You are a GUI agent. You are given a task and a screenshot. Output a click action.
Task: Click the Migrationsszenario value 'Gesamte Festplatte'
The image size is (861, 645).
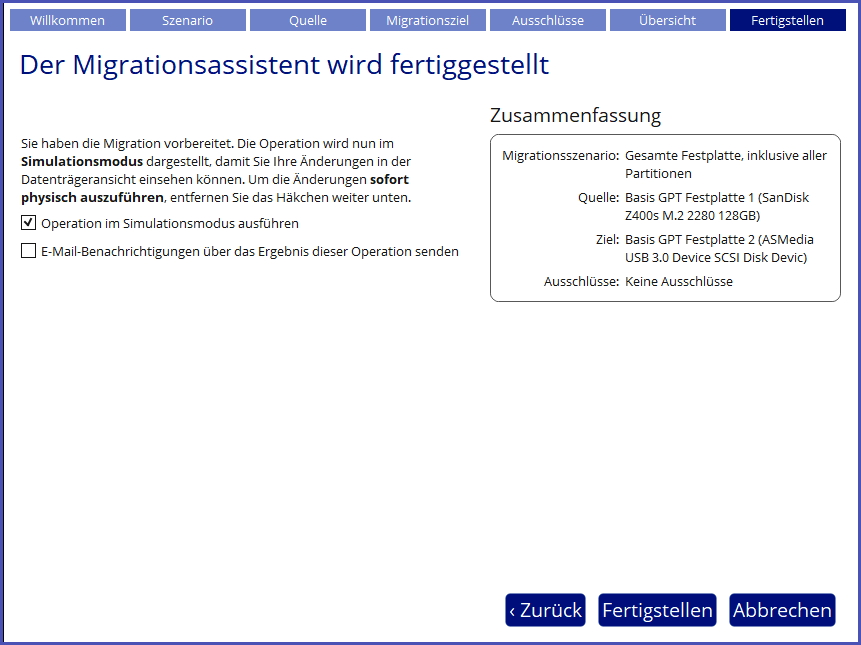pos(725,164)
